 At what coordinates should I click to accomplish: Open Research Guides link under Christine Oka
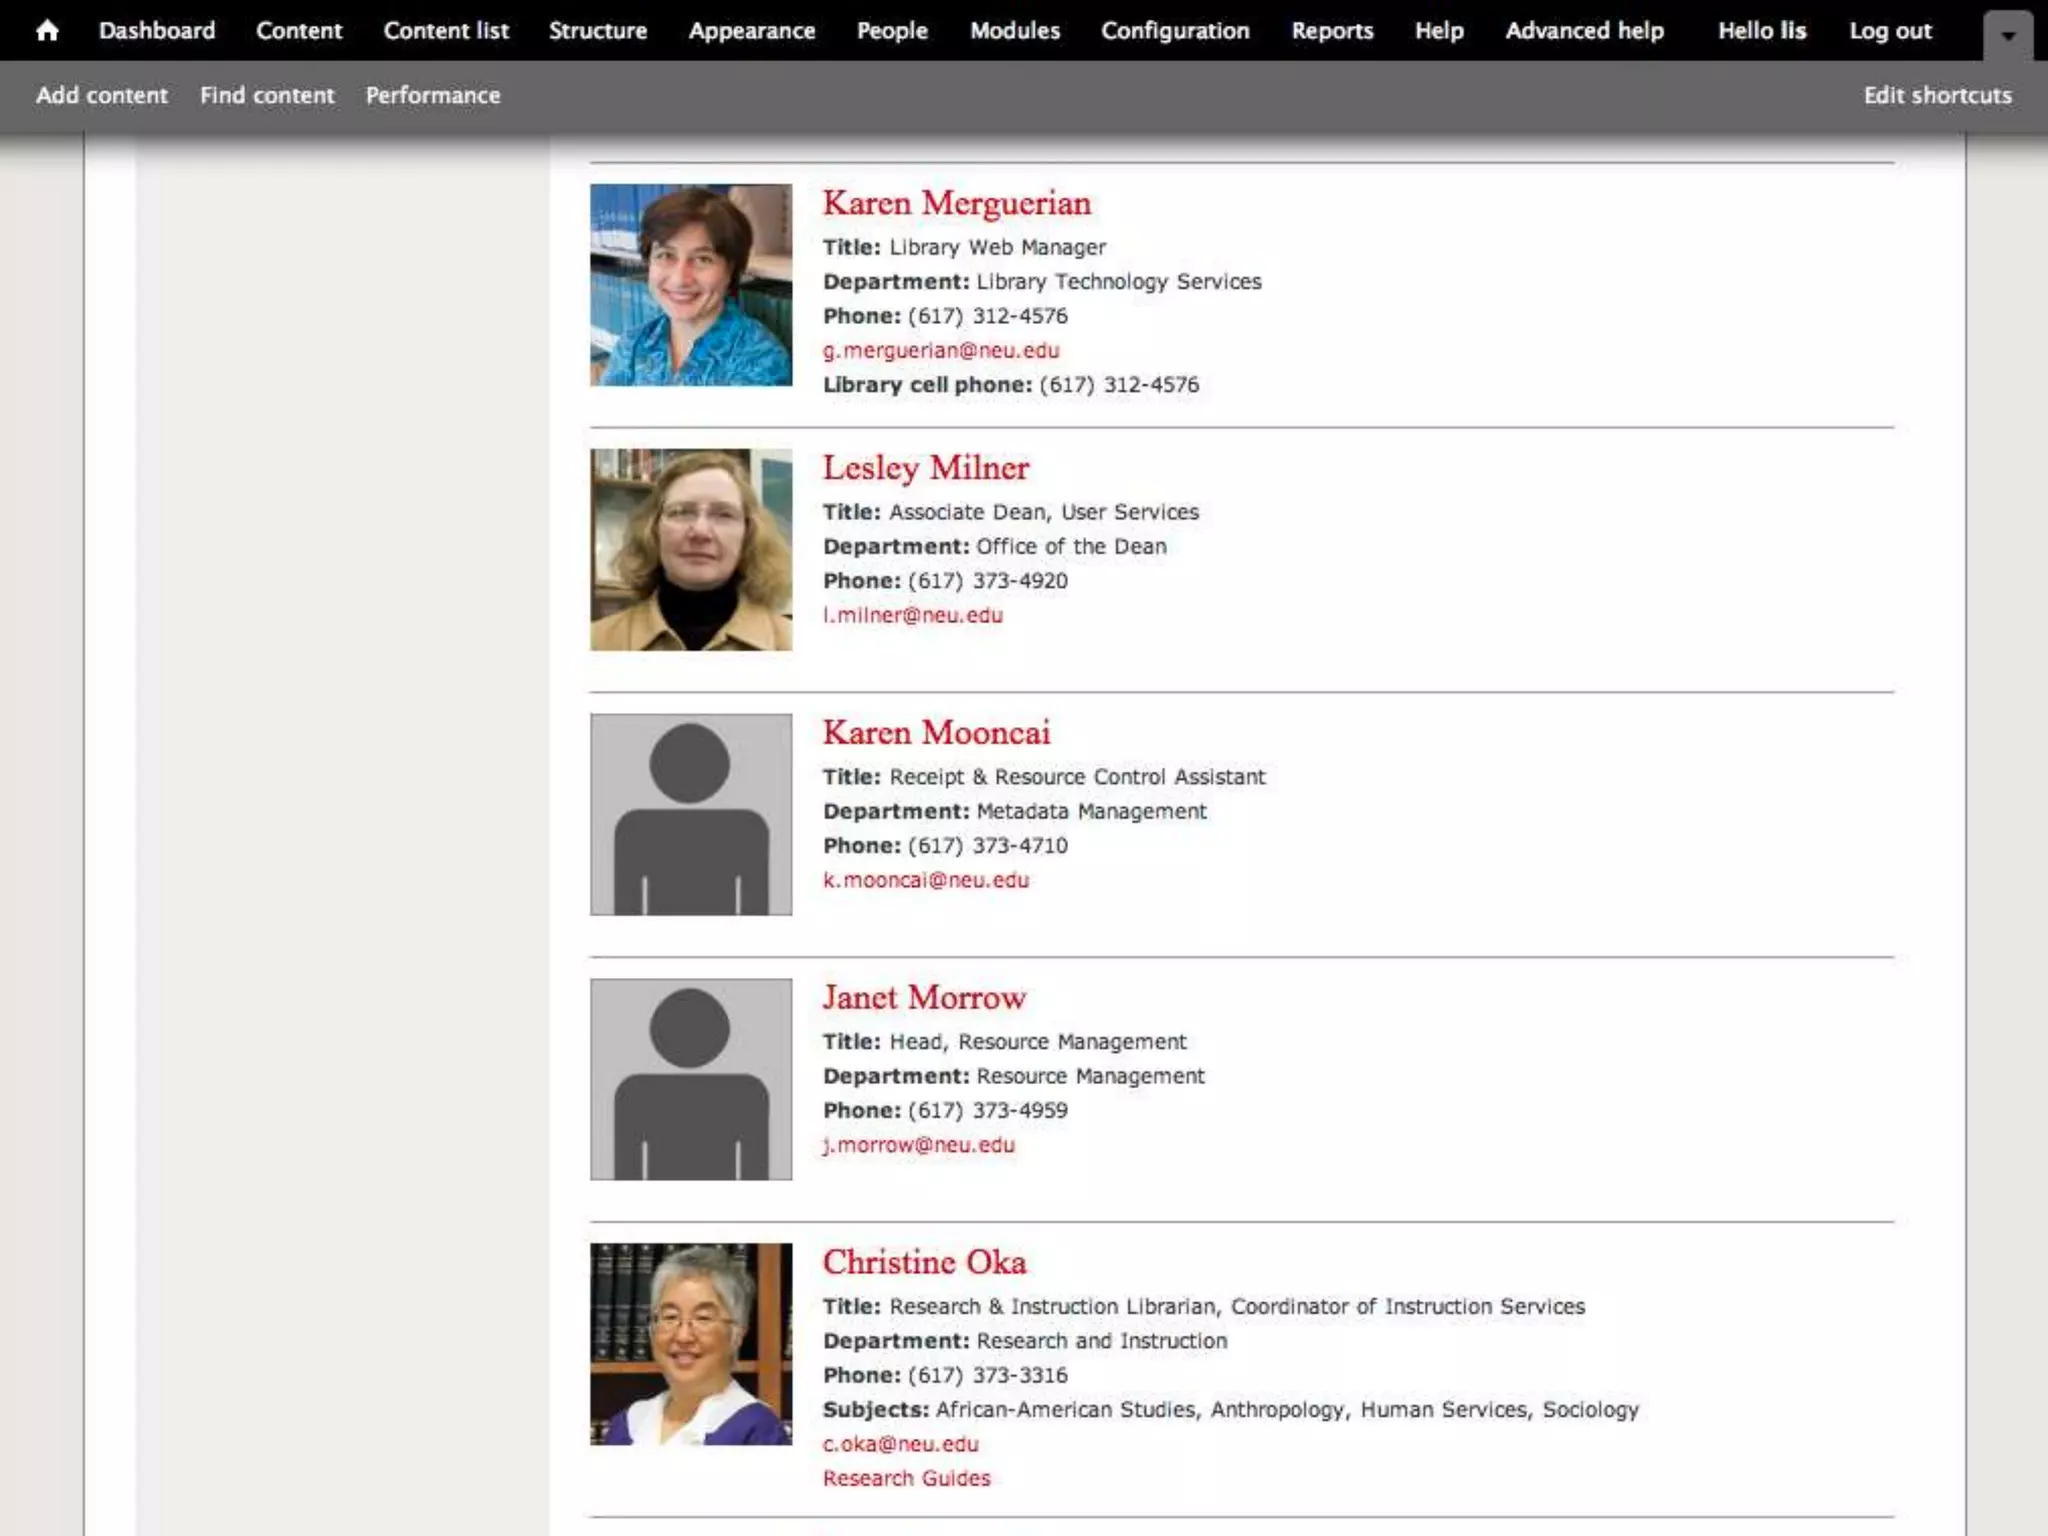point(906,1478)
